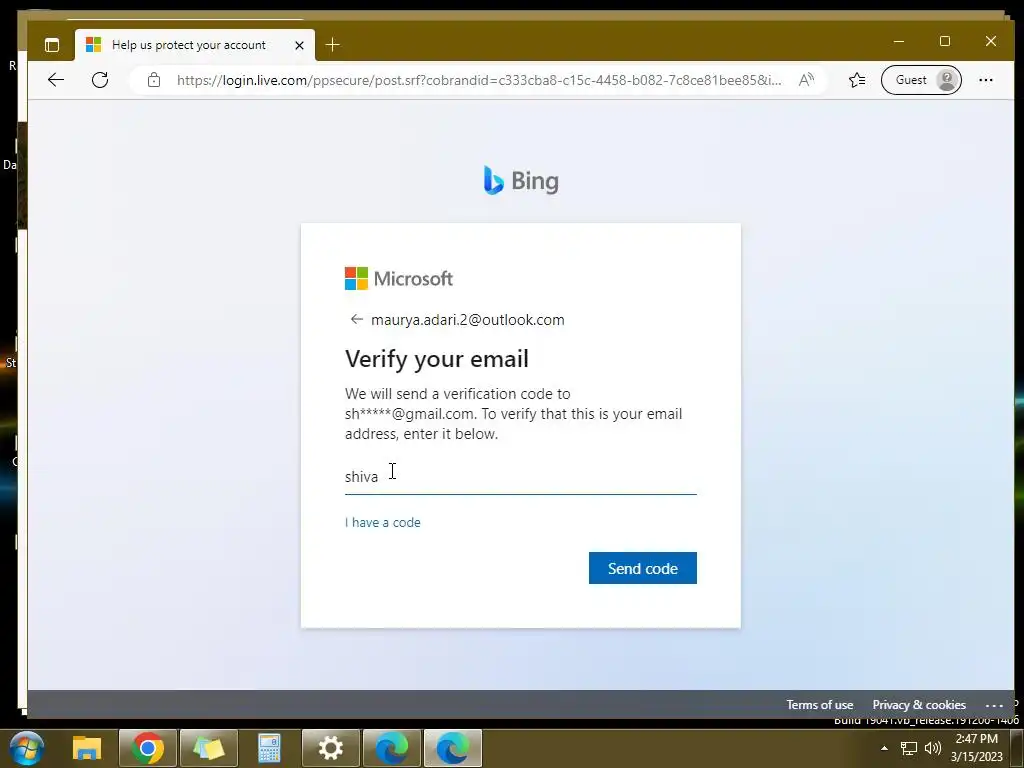
Task: Open browser Settings and more menu
Action: [985, 80]
